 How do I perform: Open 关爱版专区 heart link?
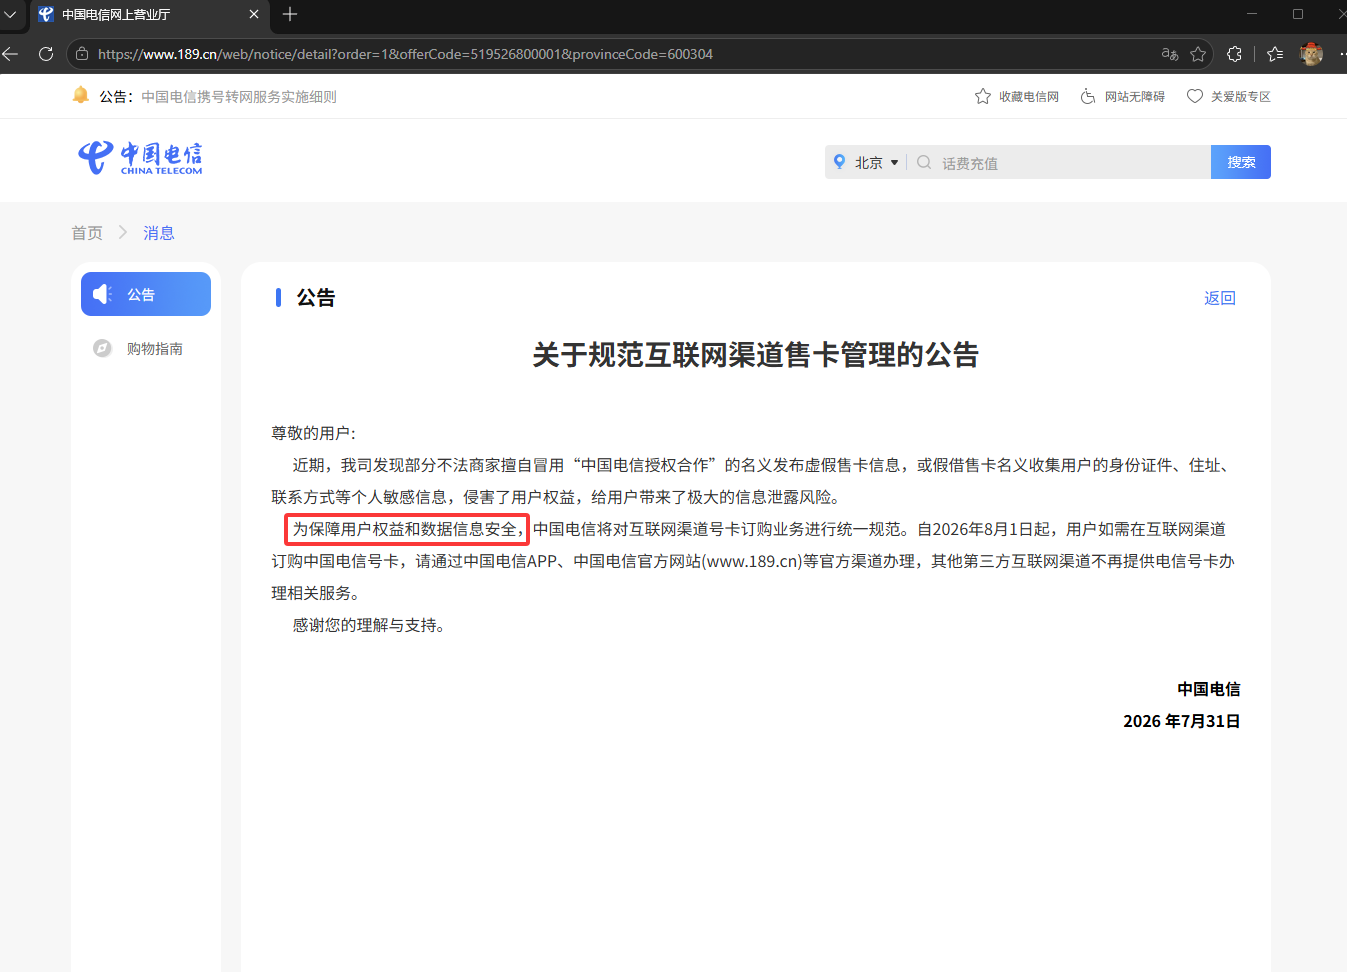point(1229,96)
